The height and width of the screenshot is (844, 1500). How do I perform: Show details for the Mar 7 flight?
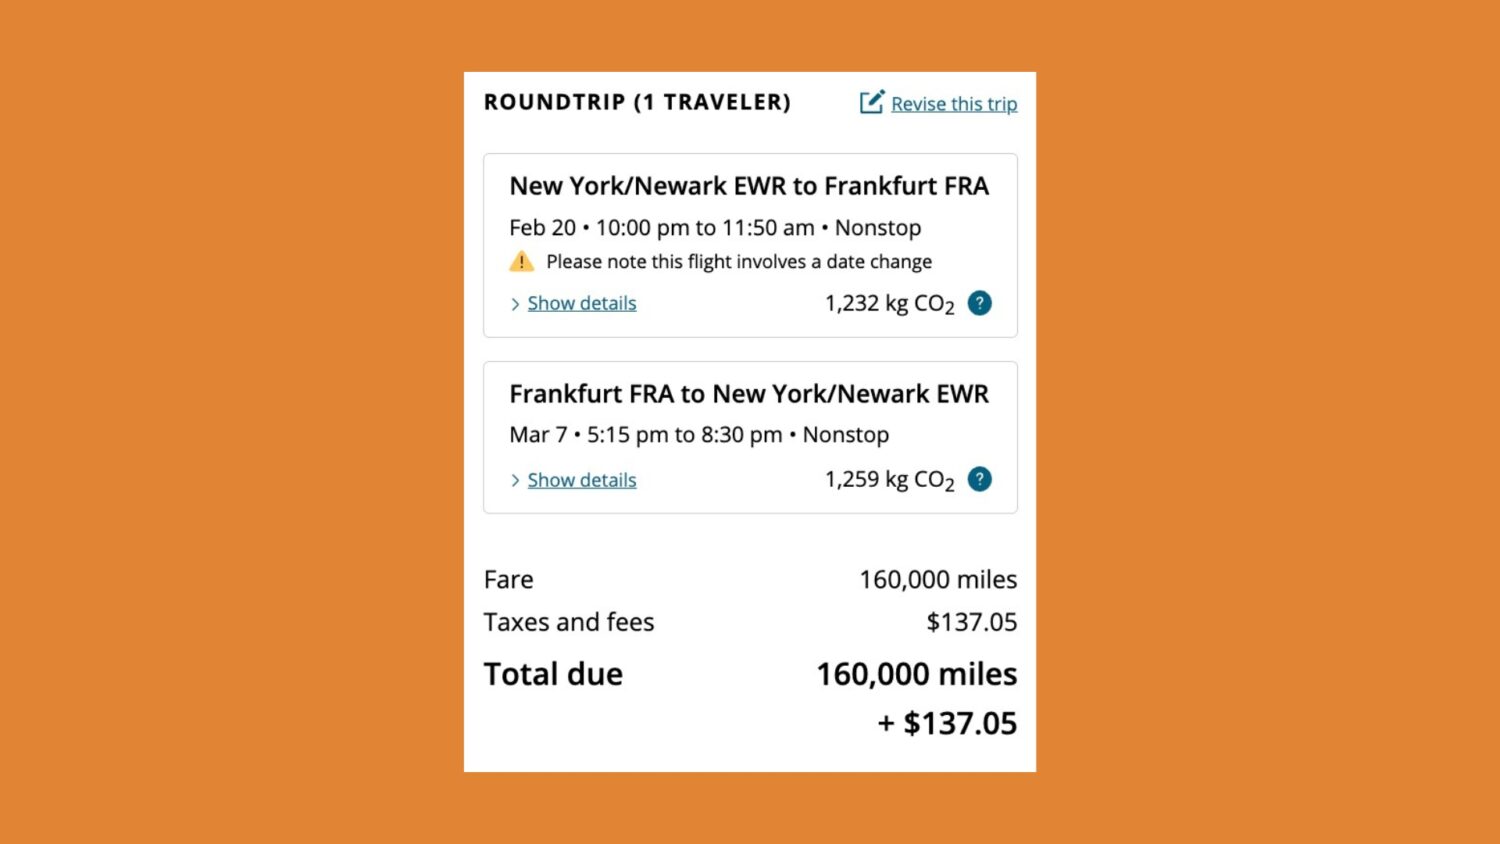(582, 480)
